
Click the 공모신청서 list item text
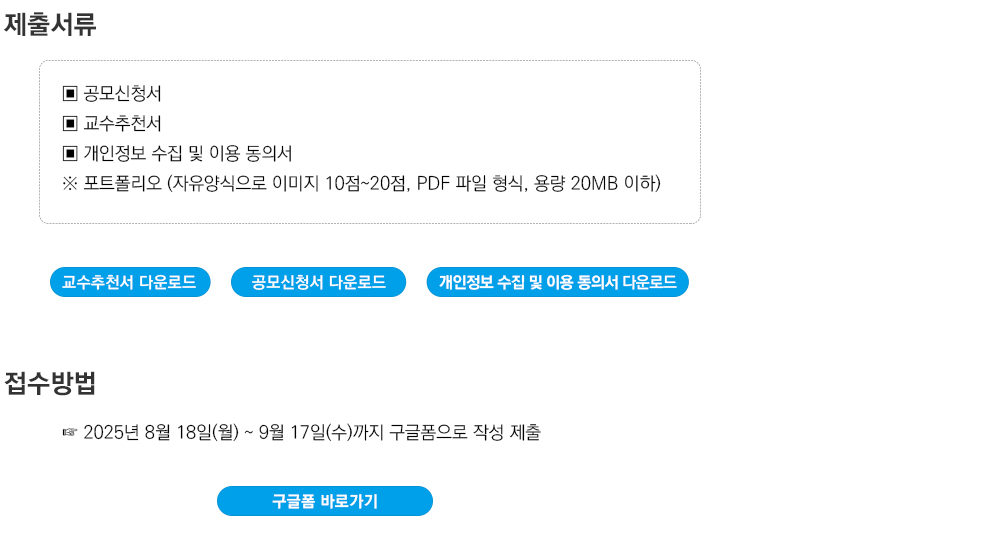pyautogui.click(x=122, y=94)
